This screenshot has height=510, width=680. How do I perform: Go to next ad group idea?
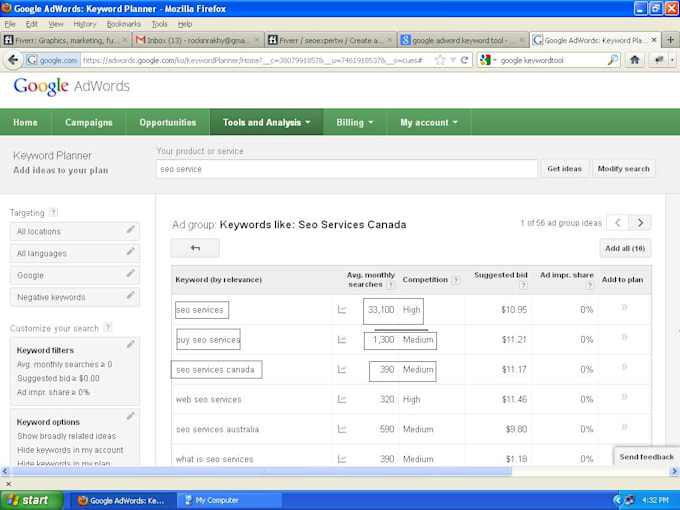[x=640, y=222]
